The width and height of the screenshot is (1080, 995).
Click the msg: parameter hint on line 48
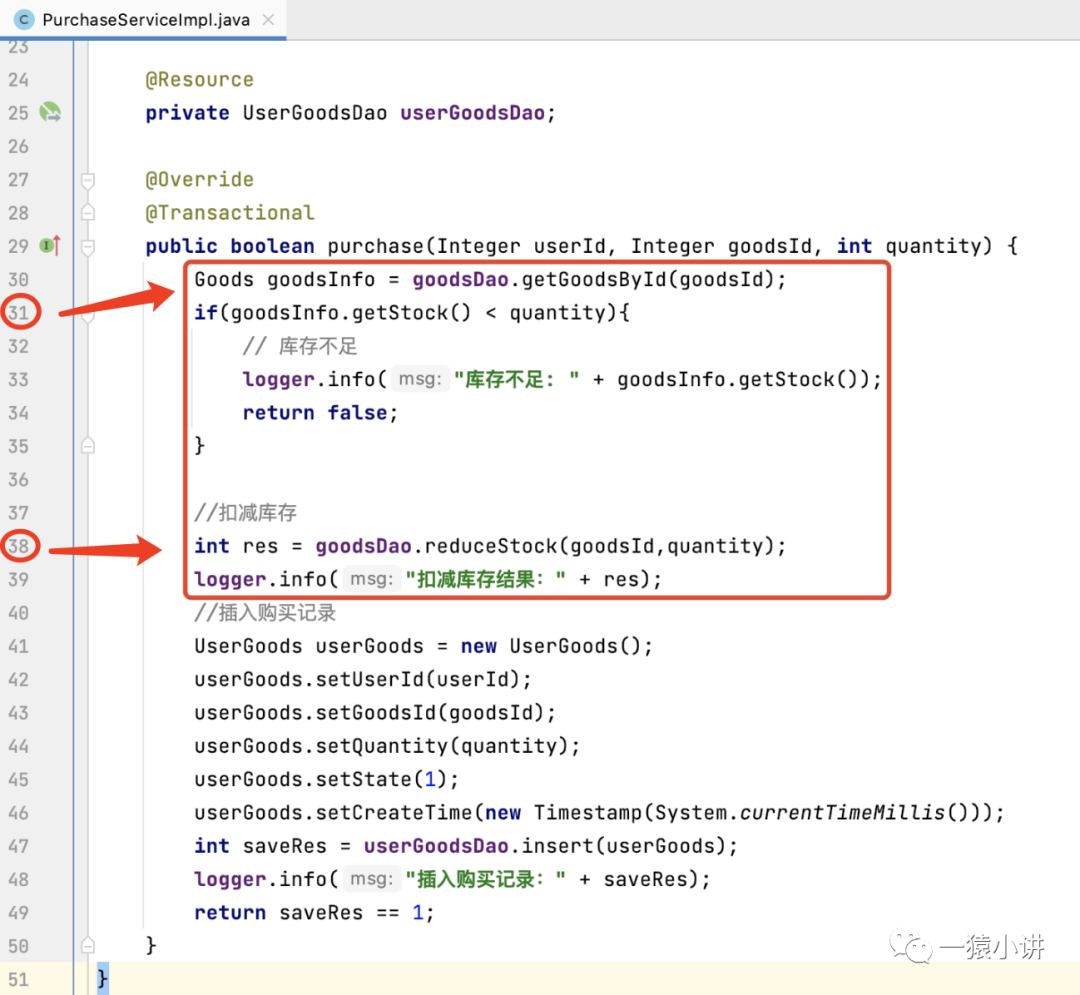tap(372, 879)
